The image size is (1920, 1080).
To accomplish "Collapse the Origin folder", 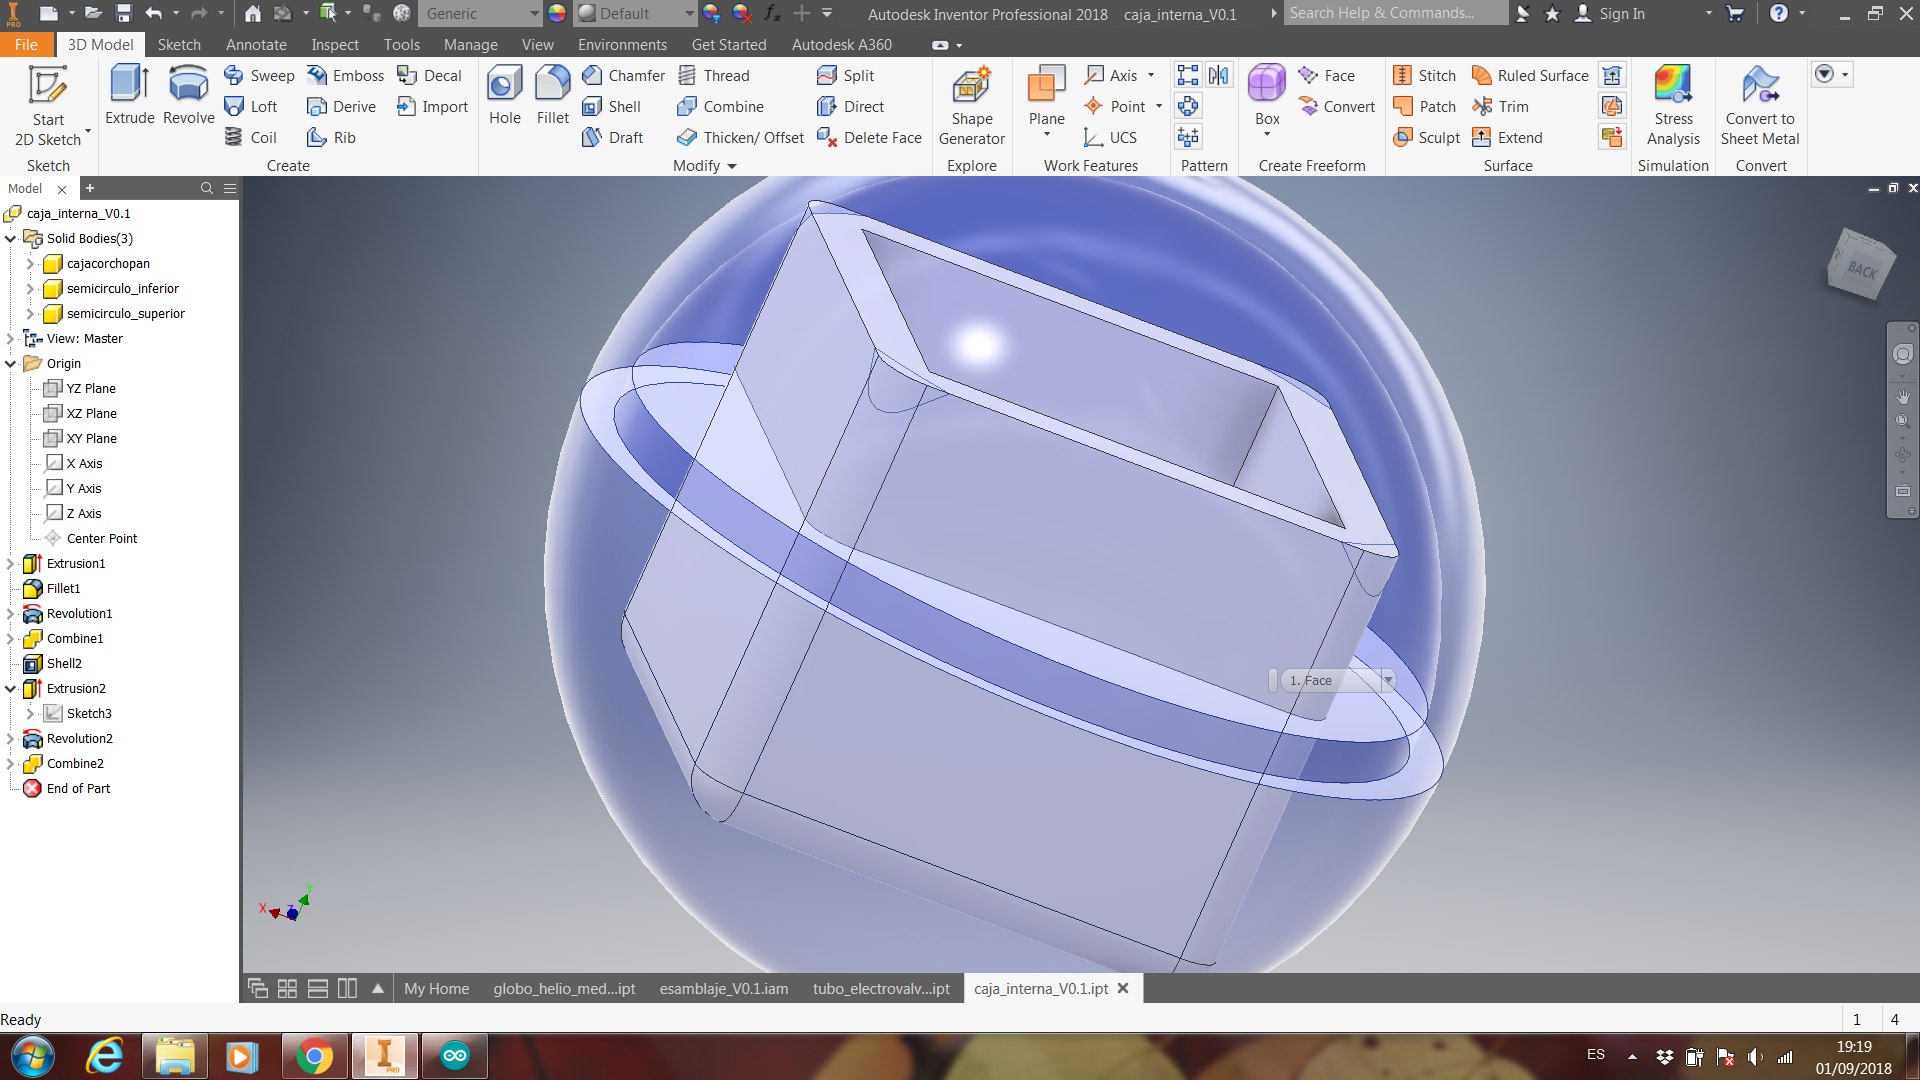I will pyautogui.click(x=11, y=364).
